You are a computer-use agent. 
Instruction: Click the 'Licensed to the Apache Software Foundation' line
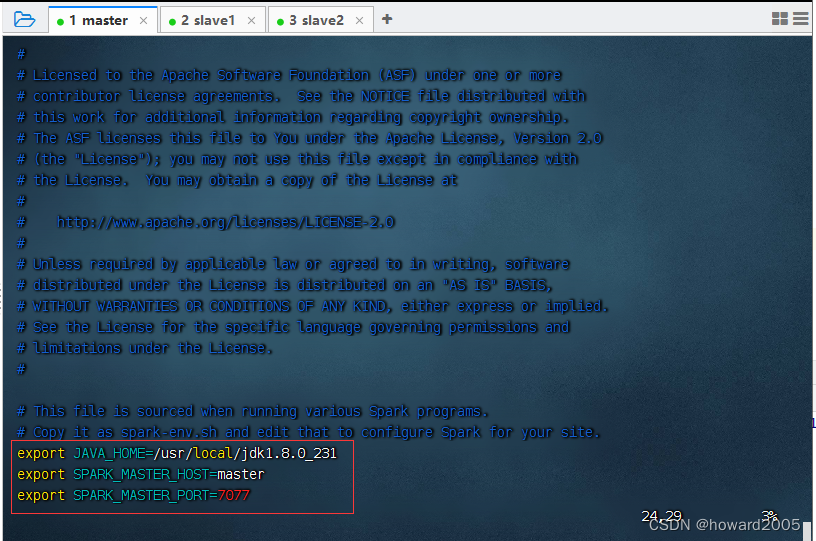point(289,75)
